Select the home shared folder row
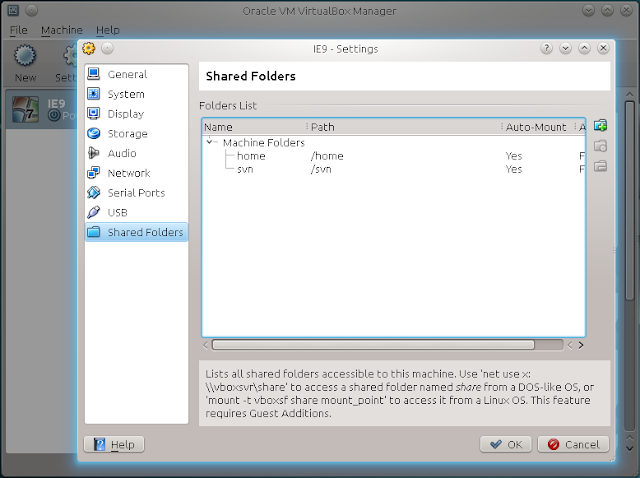Image resolution: width=640 pixels, height=478 pixels. [x=394, y=156]
